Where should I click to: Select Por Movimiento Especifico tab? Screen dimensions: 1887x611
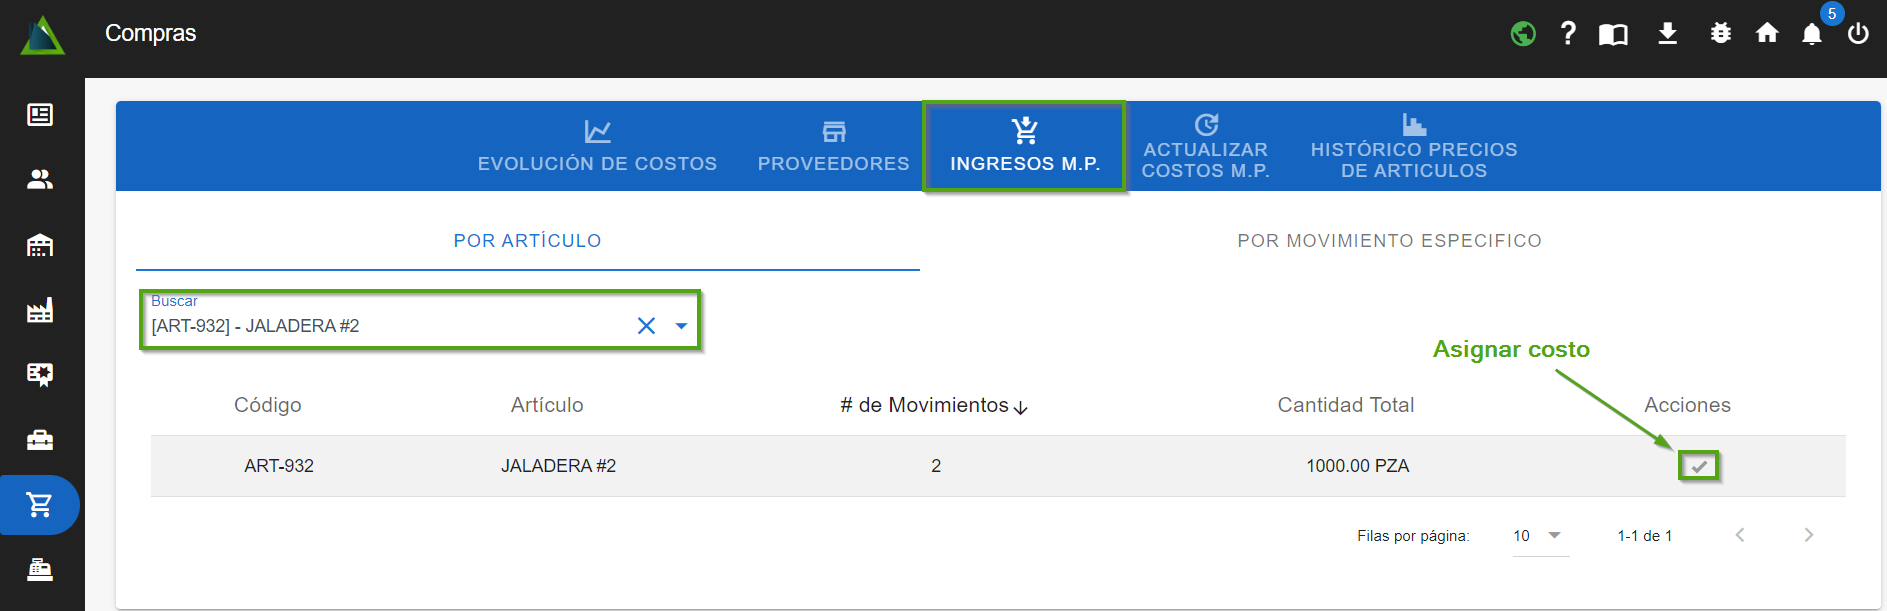1389,241
